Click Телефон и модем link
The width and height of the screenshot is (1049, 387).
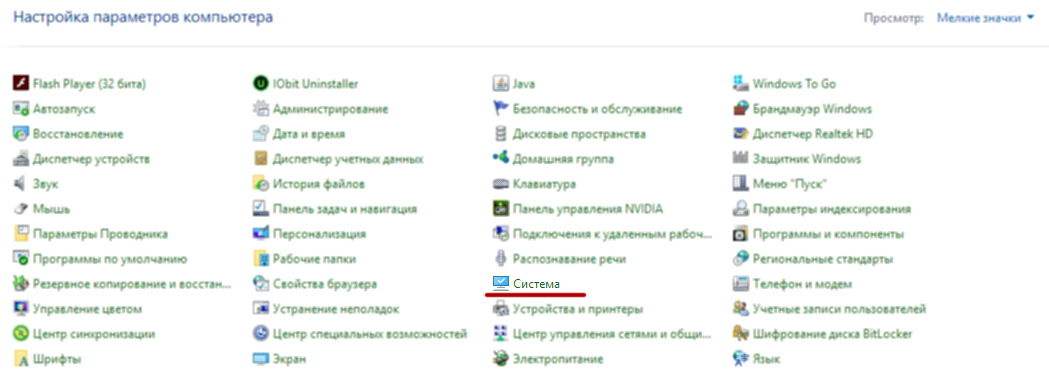[802, 284]
